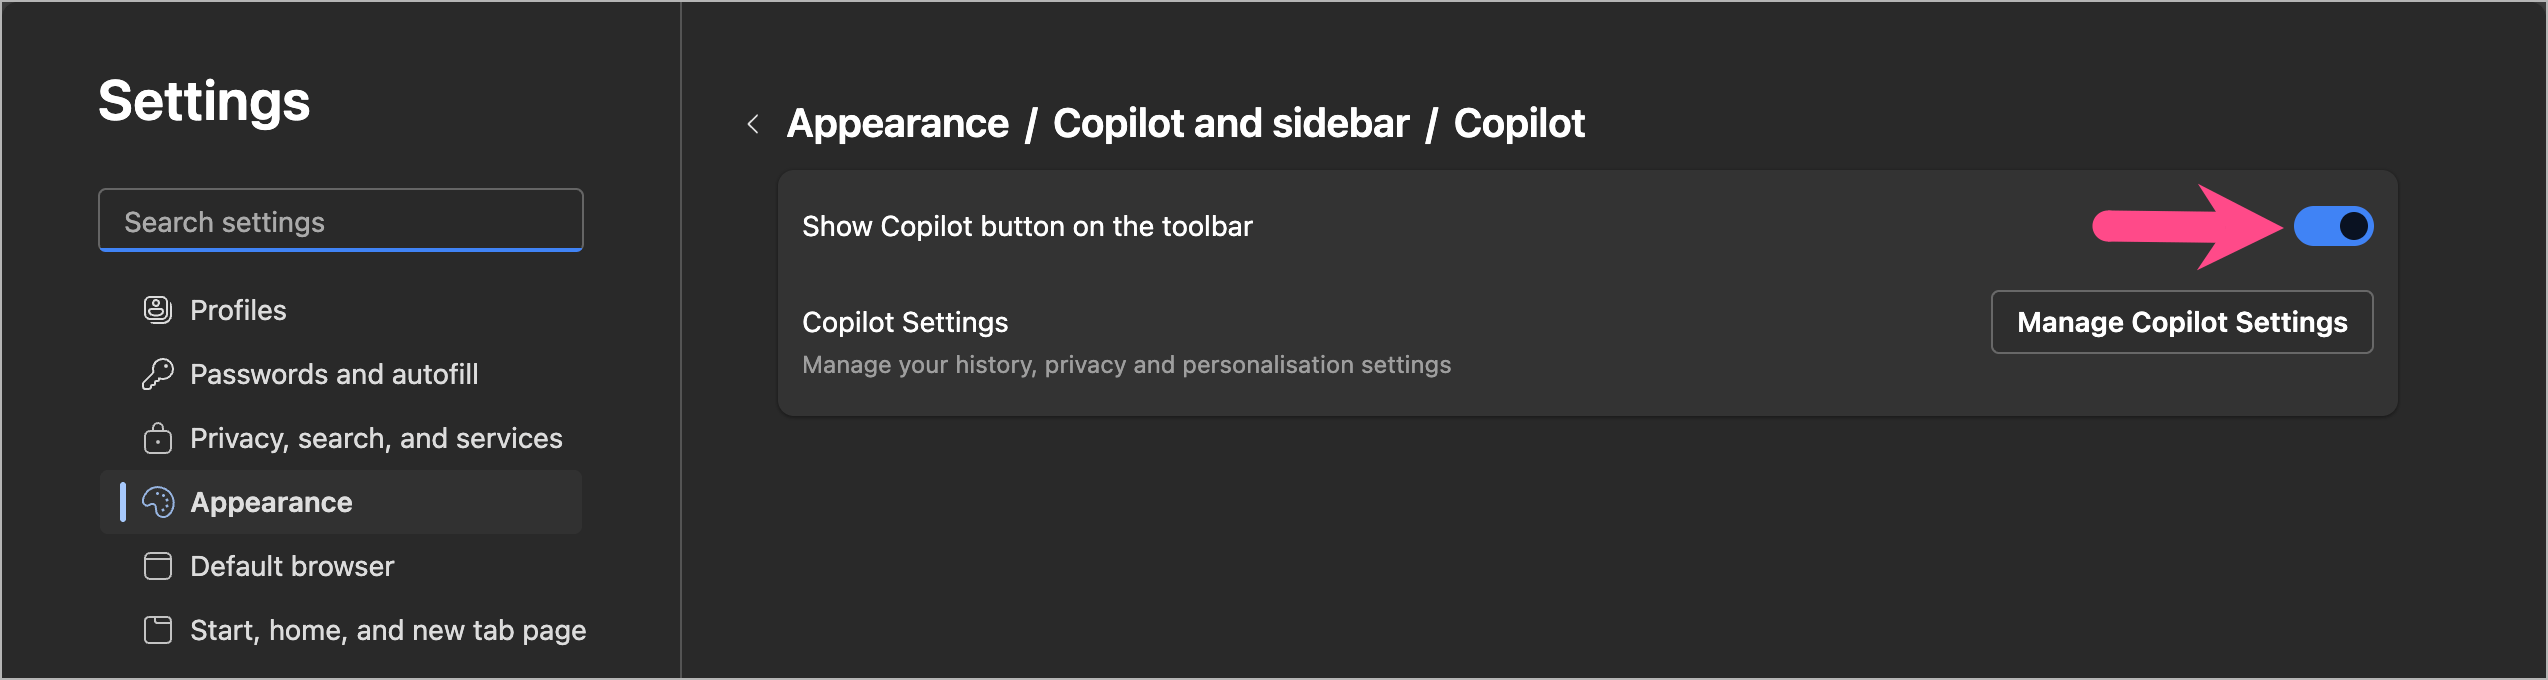
Task: Select Privacy, search, and services
Action: [x=376, y=438]
